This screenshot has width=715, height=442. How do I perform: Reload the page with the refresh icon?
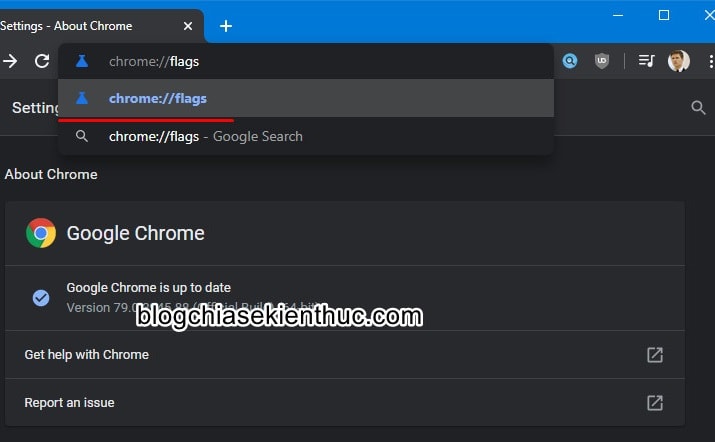pos(42,61)
